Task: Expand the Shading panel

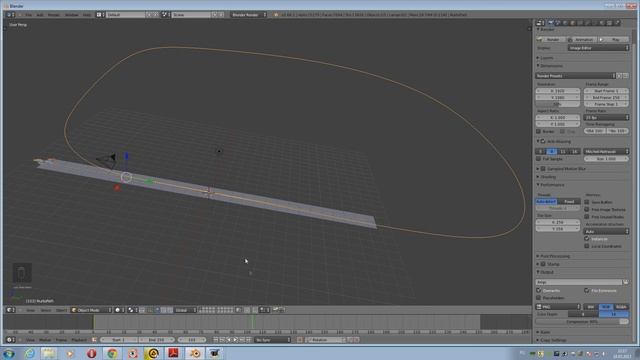Action: 547,177
